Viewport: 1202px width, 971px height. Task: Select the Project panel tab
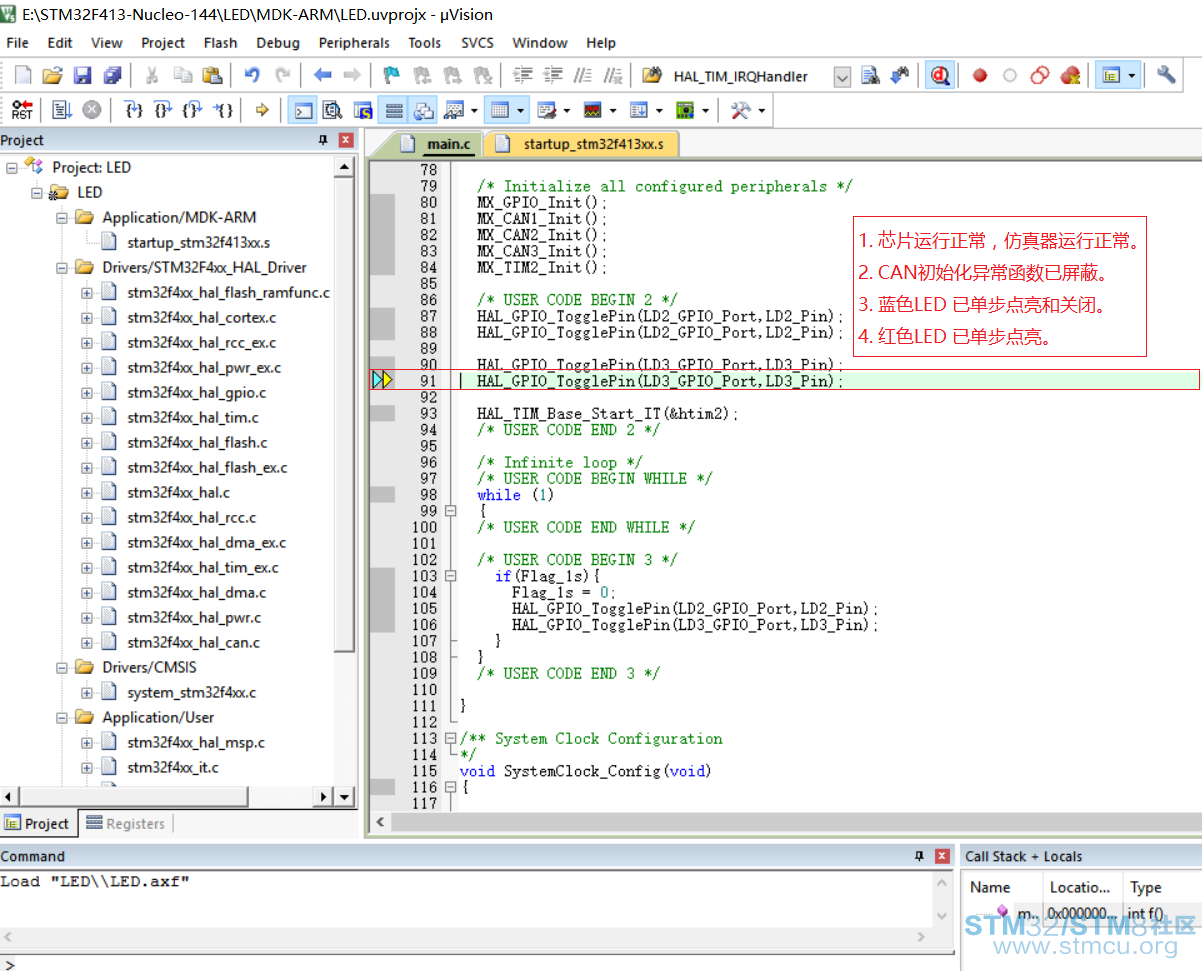pos(37,823)
